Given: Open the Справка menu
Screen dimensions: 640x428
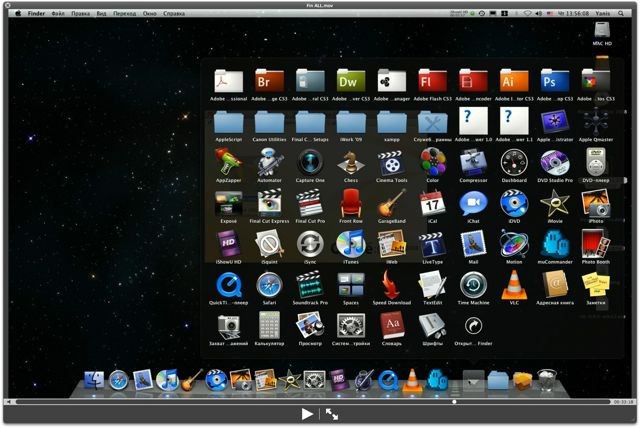Looking at the screenshot, I should (x=174, y=13).
